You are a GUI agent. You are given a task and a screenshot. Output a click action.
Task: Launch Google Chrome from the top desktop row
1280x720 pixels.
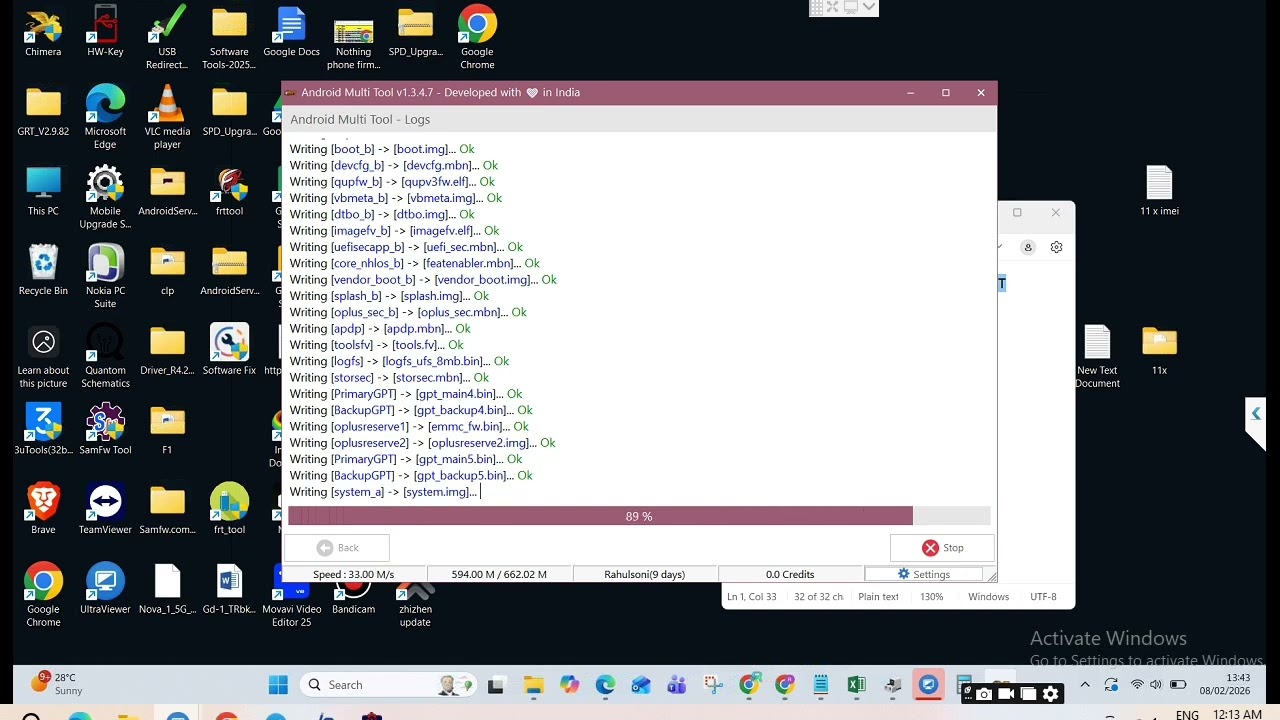point(477,39)
